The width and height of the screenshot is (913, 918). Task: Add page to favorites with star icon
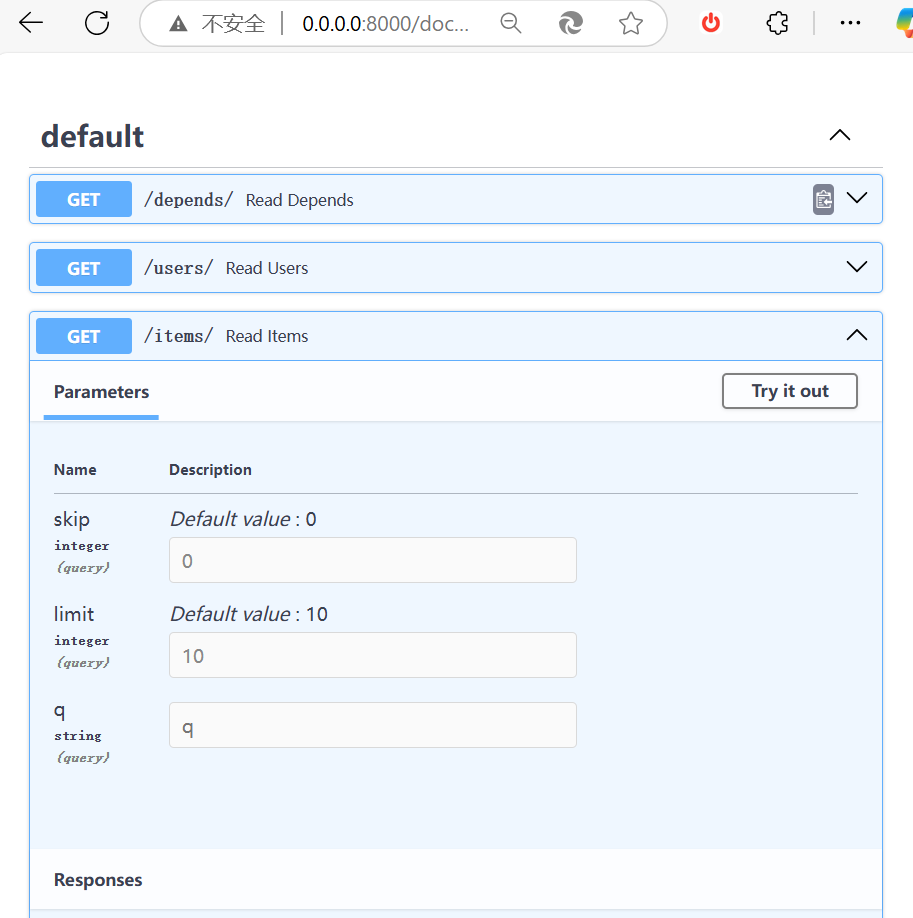click(x=631, y=23)
